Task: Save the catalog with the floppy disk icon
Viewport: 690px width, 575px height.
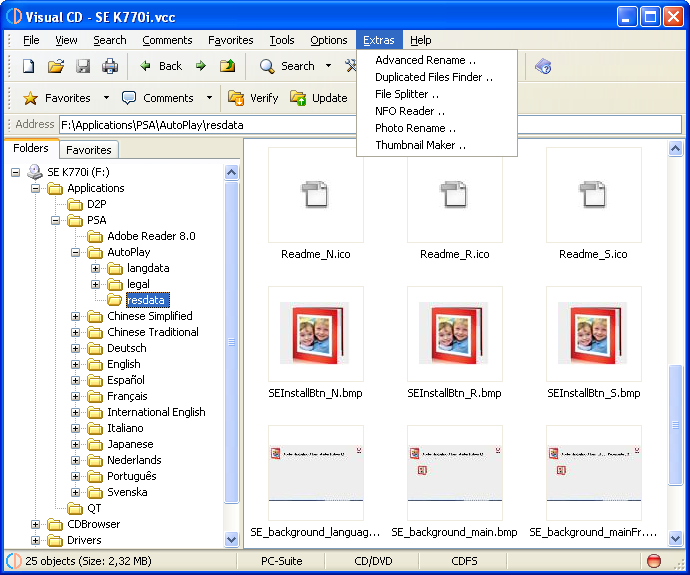Action: coord(83,66)
